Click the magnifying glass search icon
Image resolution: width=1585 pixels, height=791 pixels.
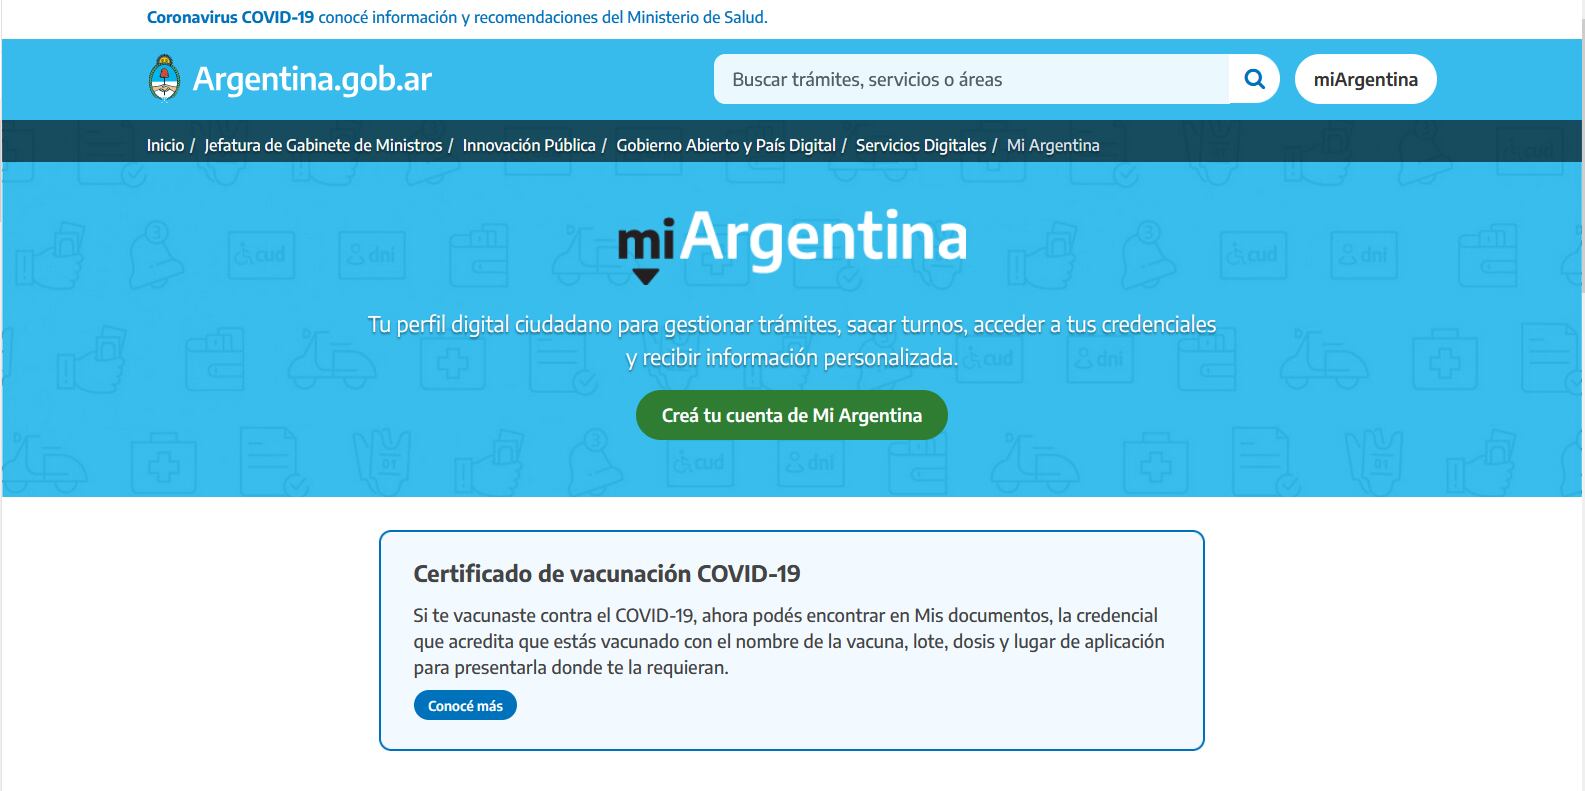point(1254,79)
